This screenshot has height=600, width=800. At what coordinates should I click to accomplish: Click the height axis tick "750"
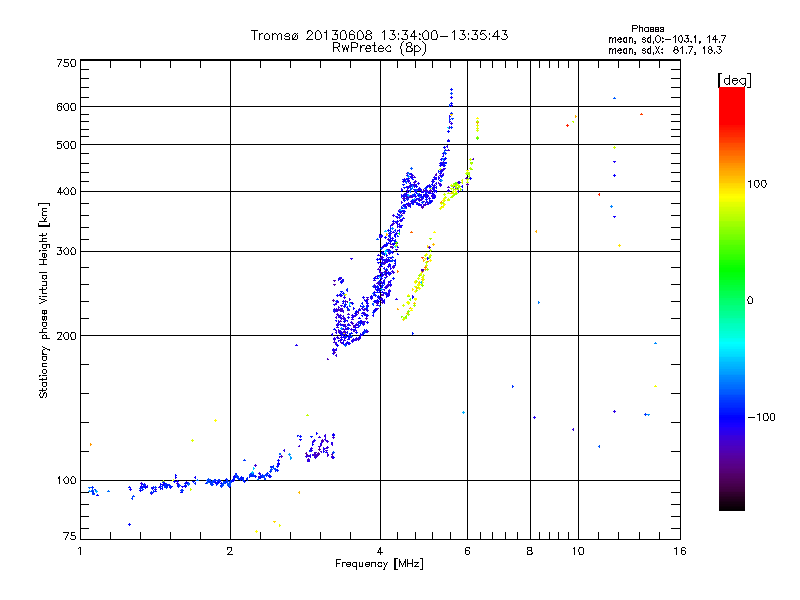pos(67,63)
